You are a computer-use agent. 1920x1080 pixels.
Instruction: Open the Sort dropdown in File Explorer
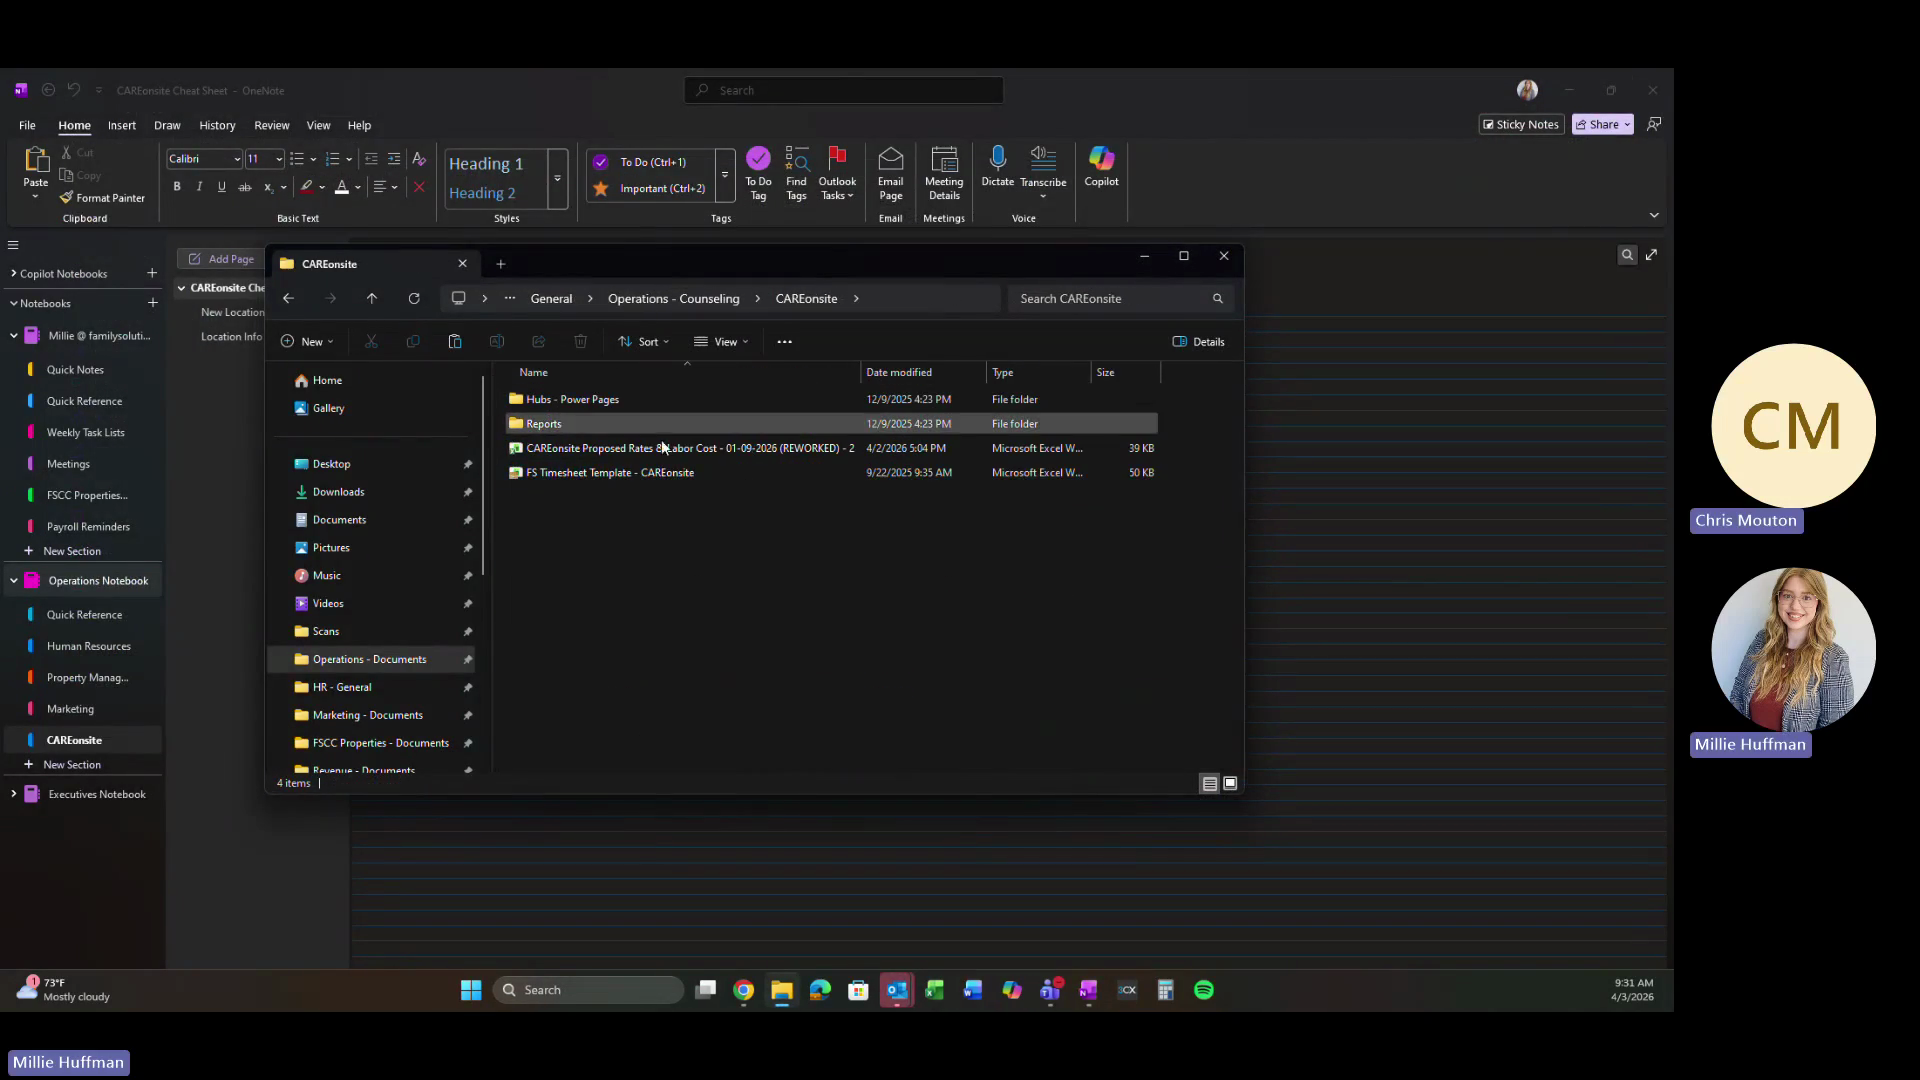[x=644, y=341]
